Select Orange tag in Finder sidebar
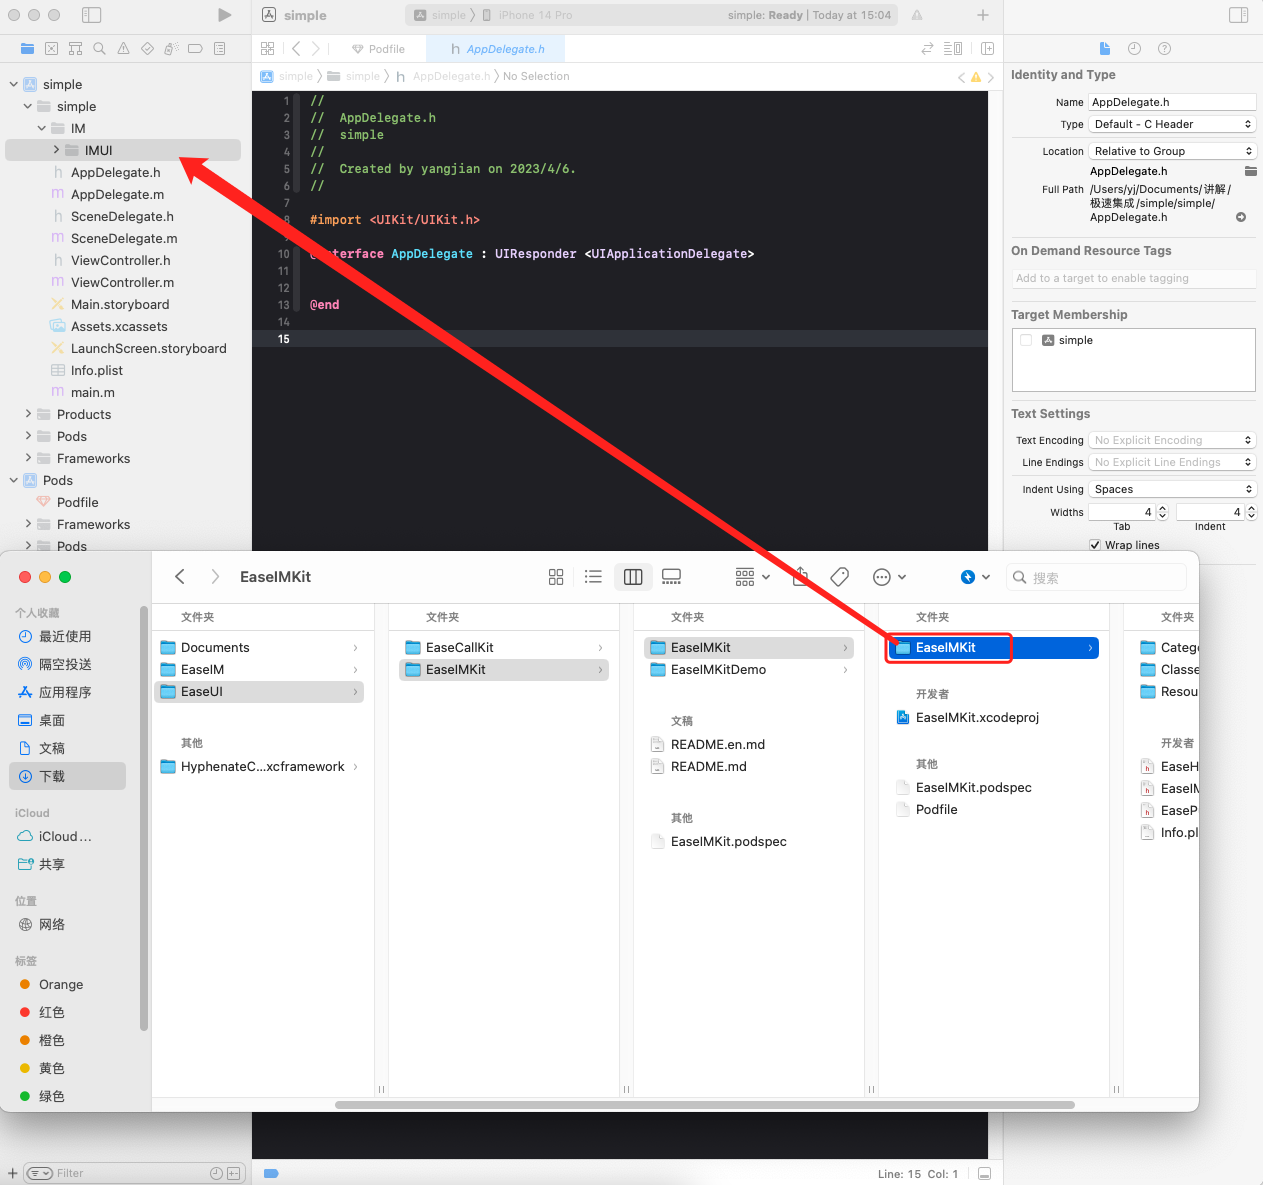 point(60,984)
